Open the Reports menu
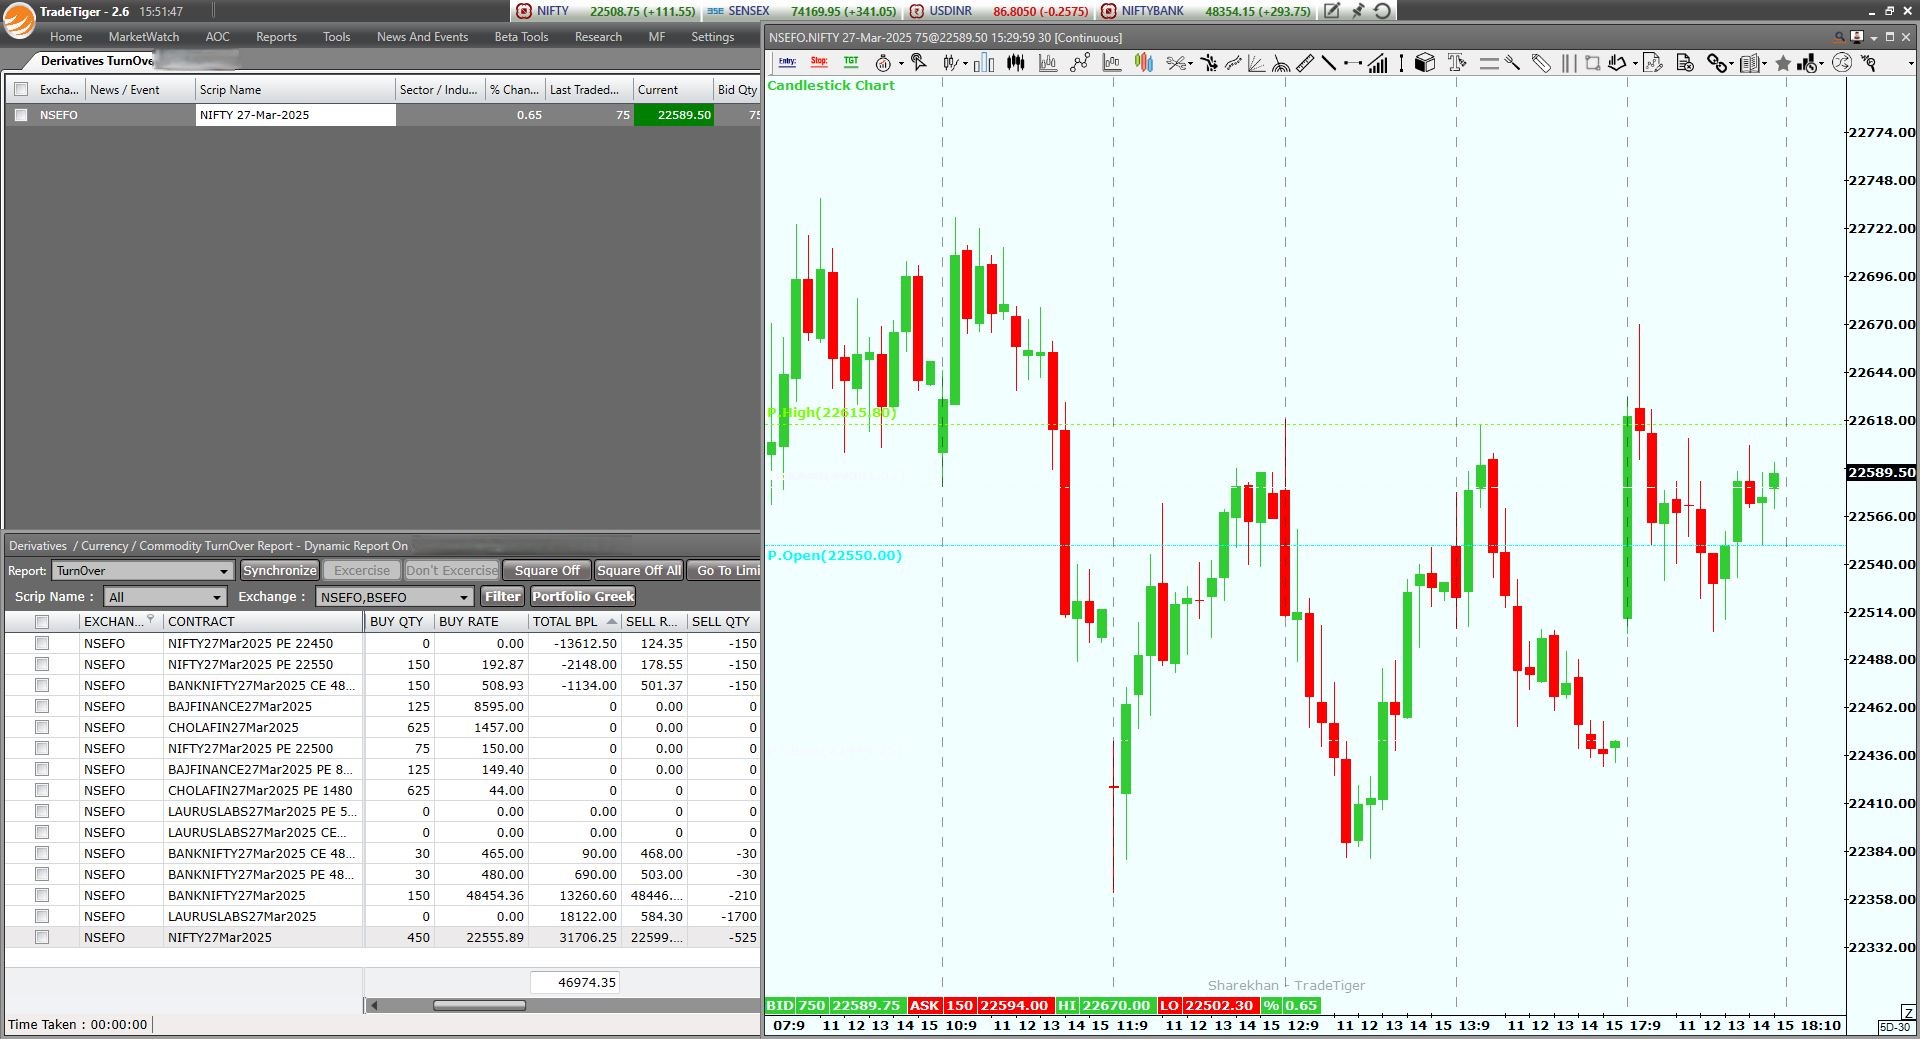This screenshot has height=1039, width=1920. (276, 37)
